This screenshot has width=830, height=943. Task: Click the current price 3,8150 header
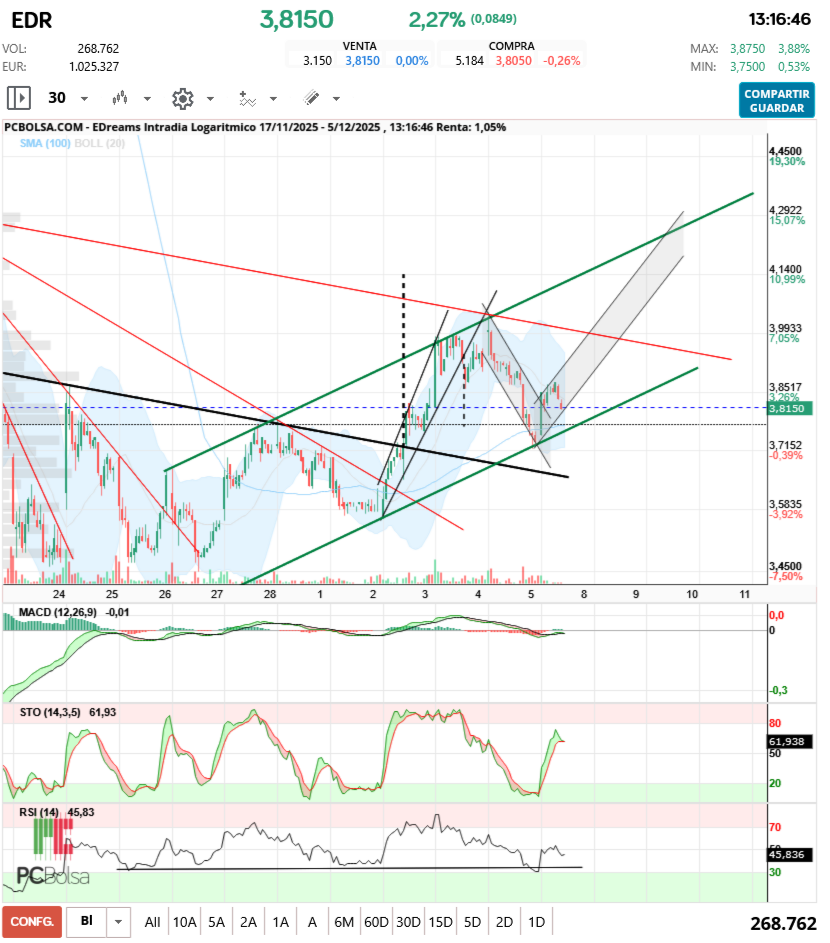click(x=297, y=20)
